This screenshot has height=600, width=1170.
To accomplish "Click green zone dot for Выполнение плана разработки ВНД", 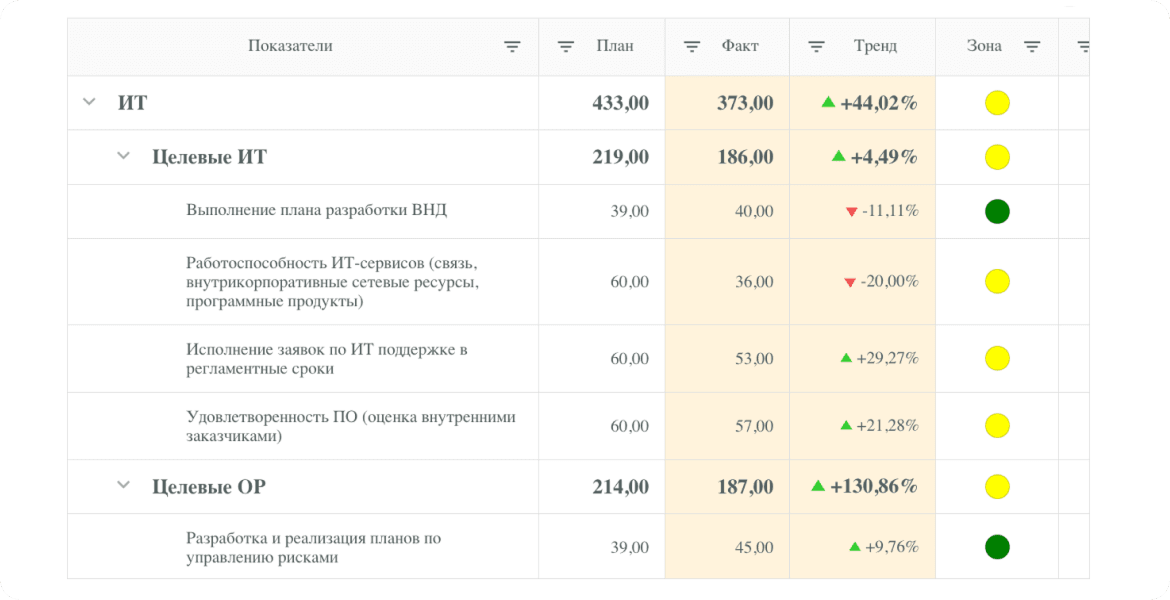I will click(998, 211).
